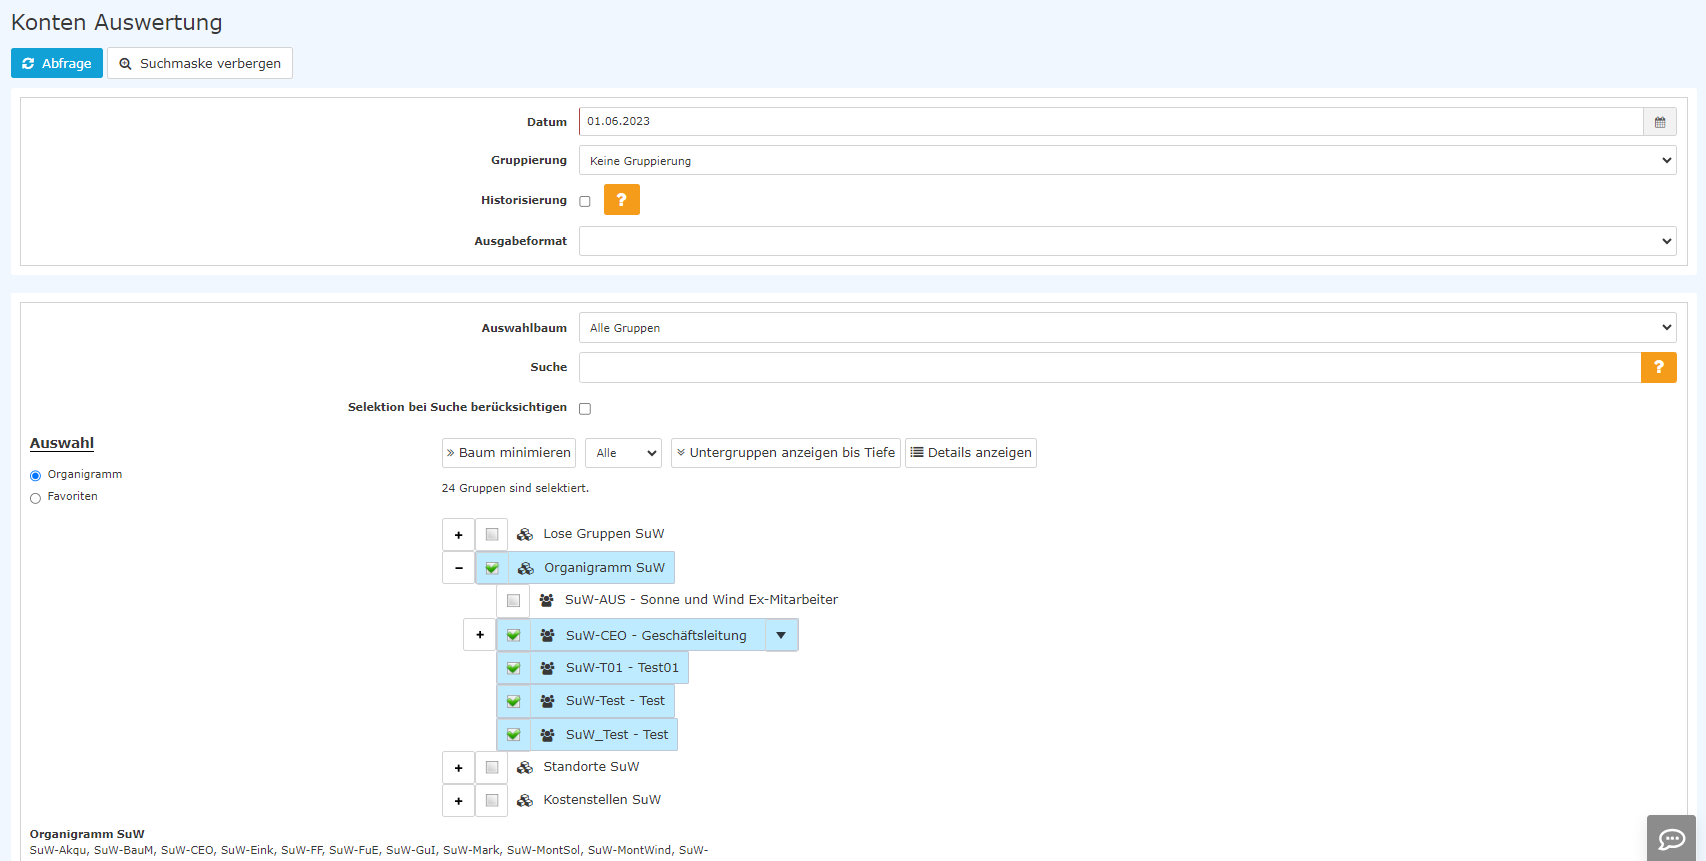This screenshot has width=1706, height=861.
Task: Click into the Datum input field
Action: [x=1111, y=122]
